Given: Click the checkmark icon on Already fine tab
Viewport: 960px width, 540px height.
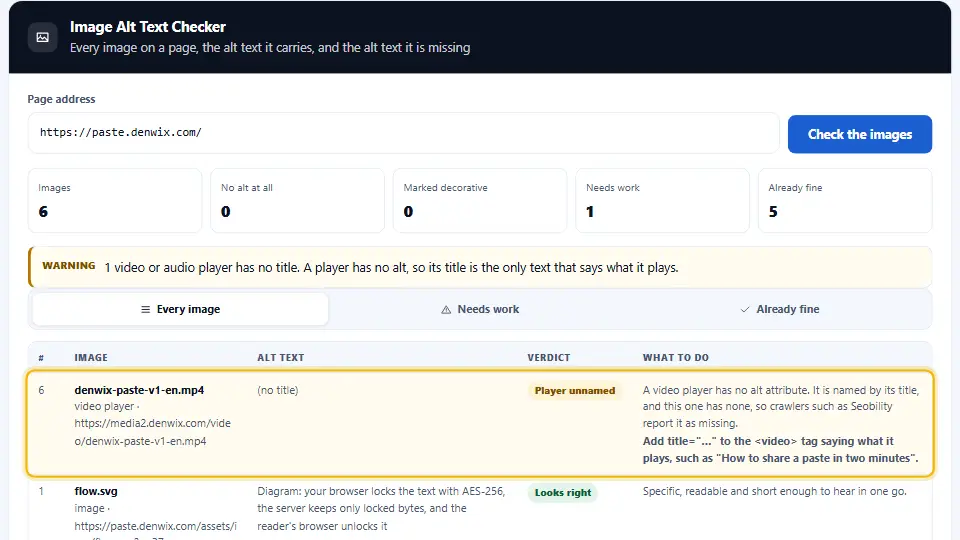Looking at the screenshot, I should 744,310.
